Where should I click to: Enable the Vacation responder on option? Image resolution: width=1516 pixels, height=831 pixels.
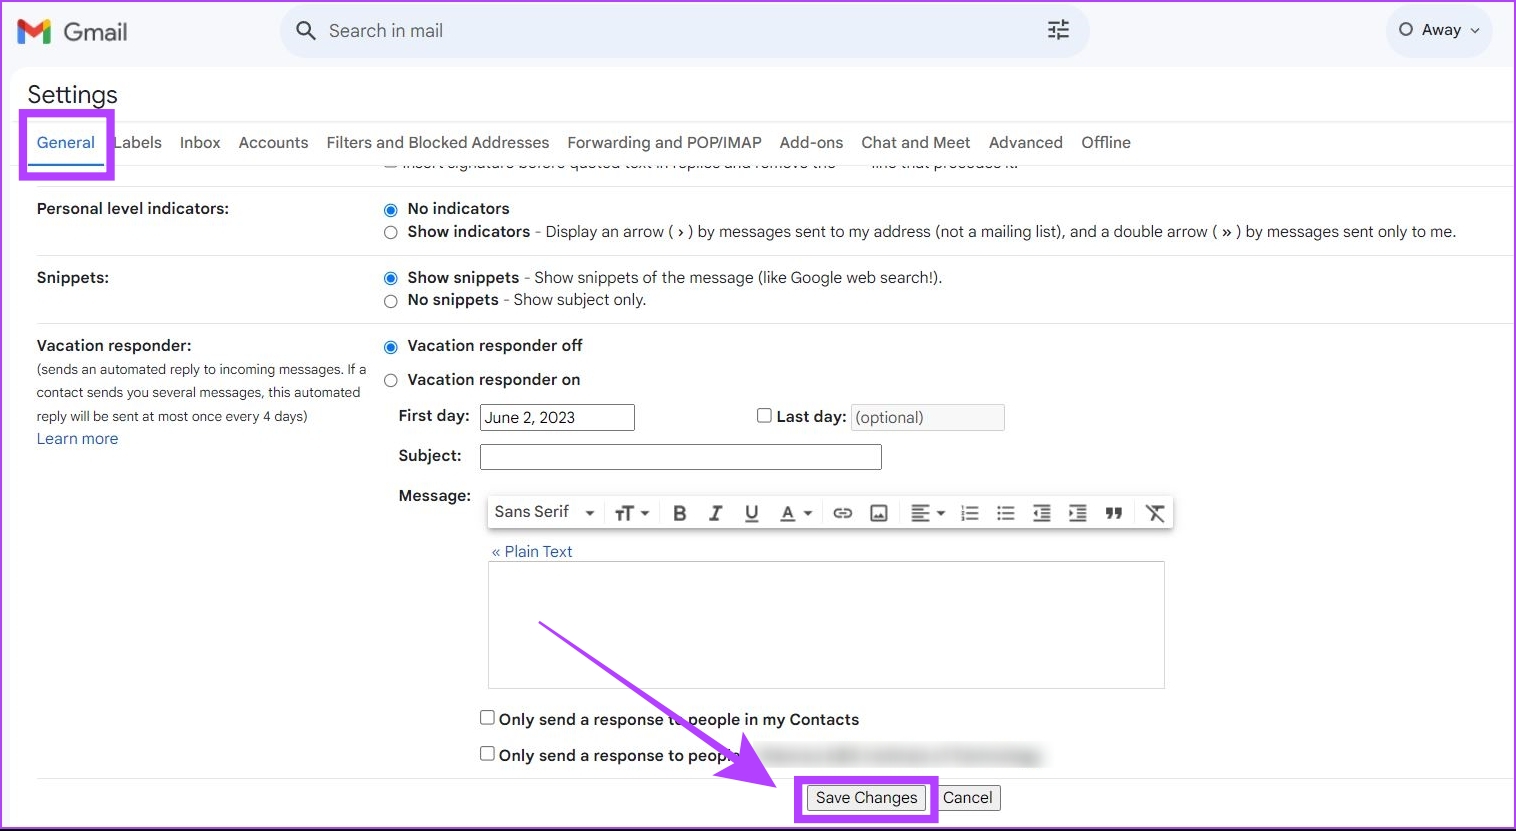pos(391,380)
